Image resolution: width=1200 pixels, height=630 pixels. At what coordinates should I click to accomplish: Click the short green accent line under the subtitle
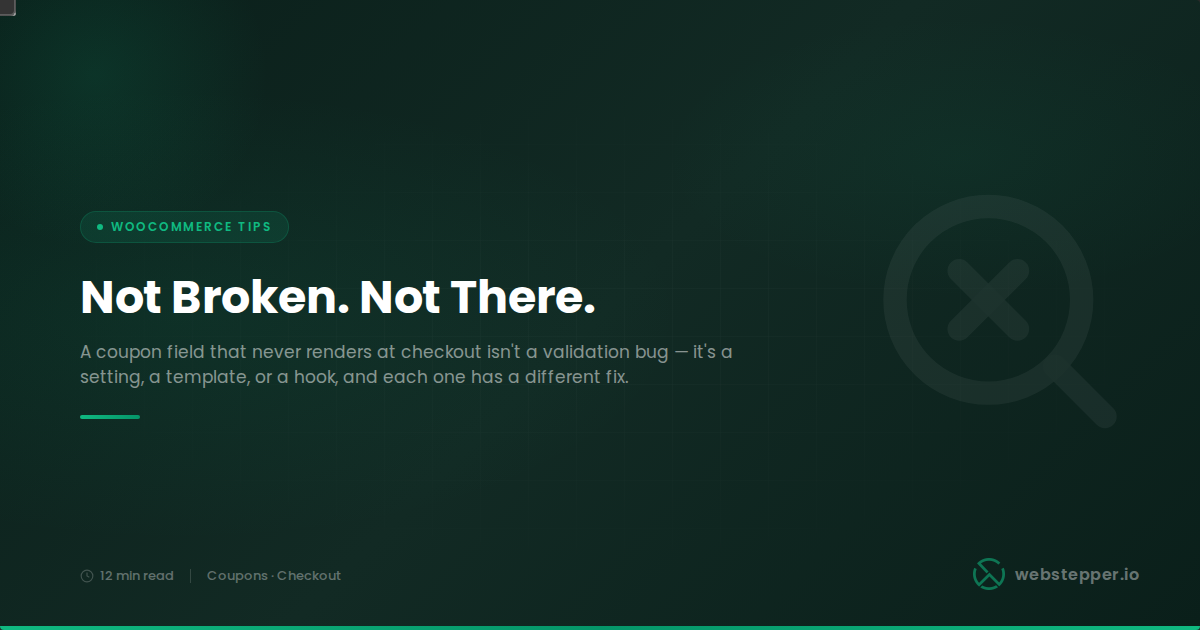tap(110, 417)
